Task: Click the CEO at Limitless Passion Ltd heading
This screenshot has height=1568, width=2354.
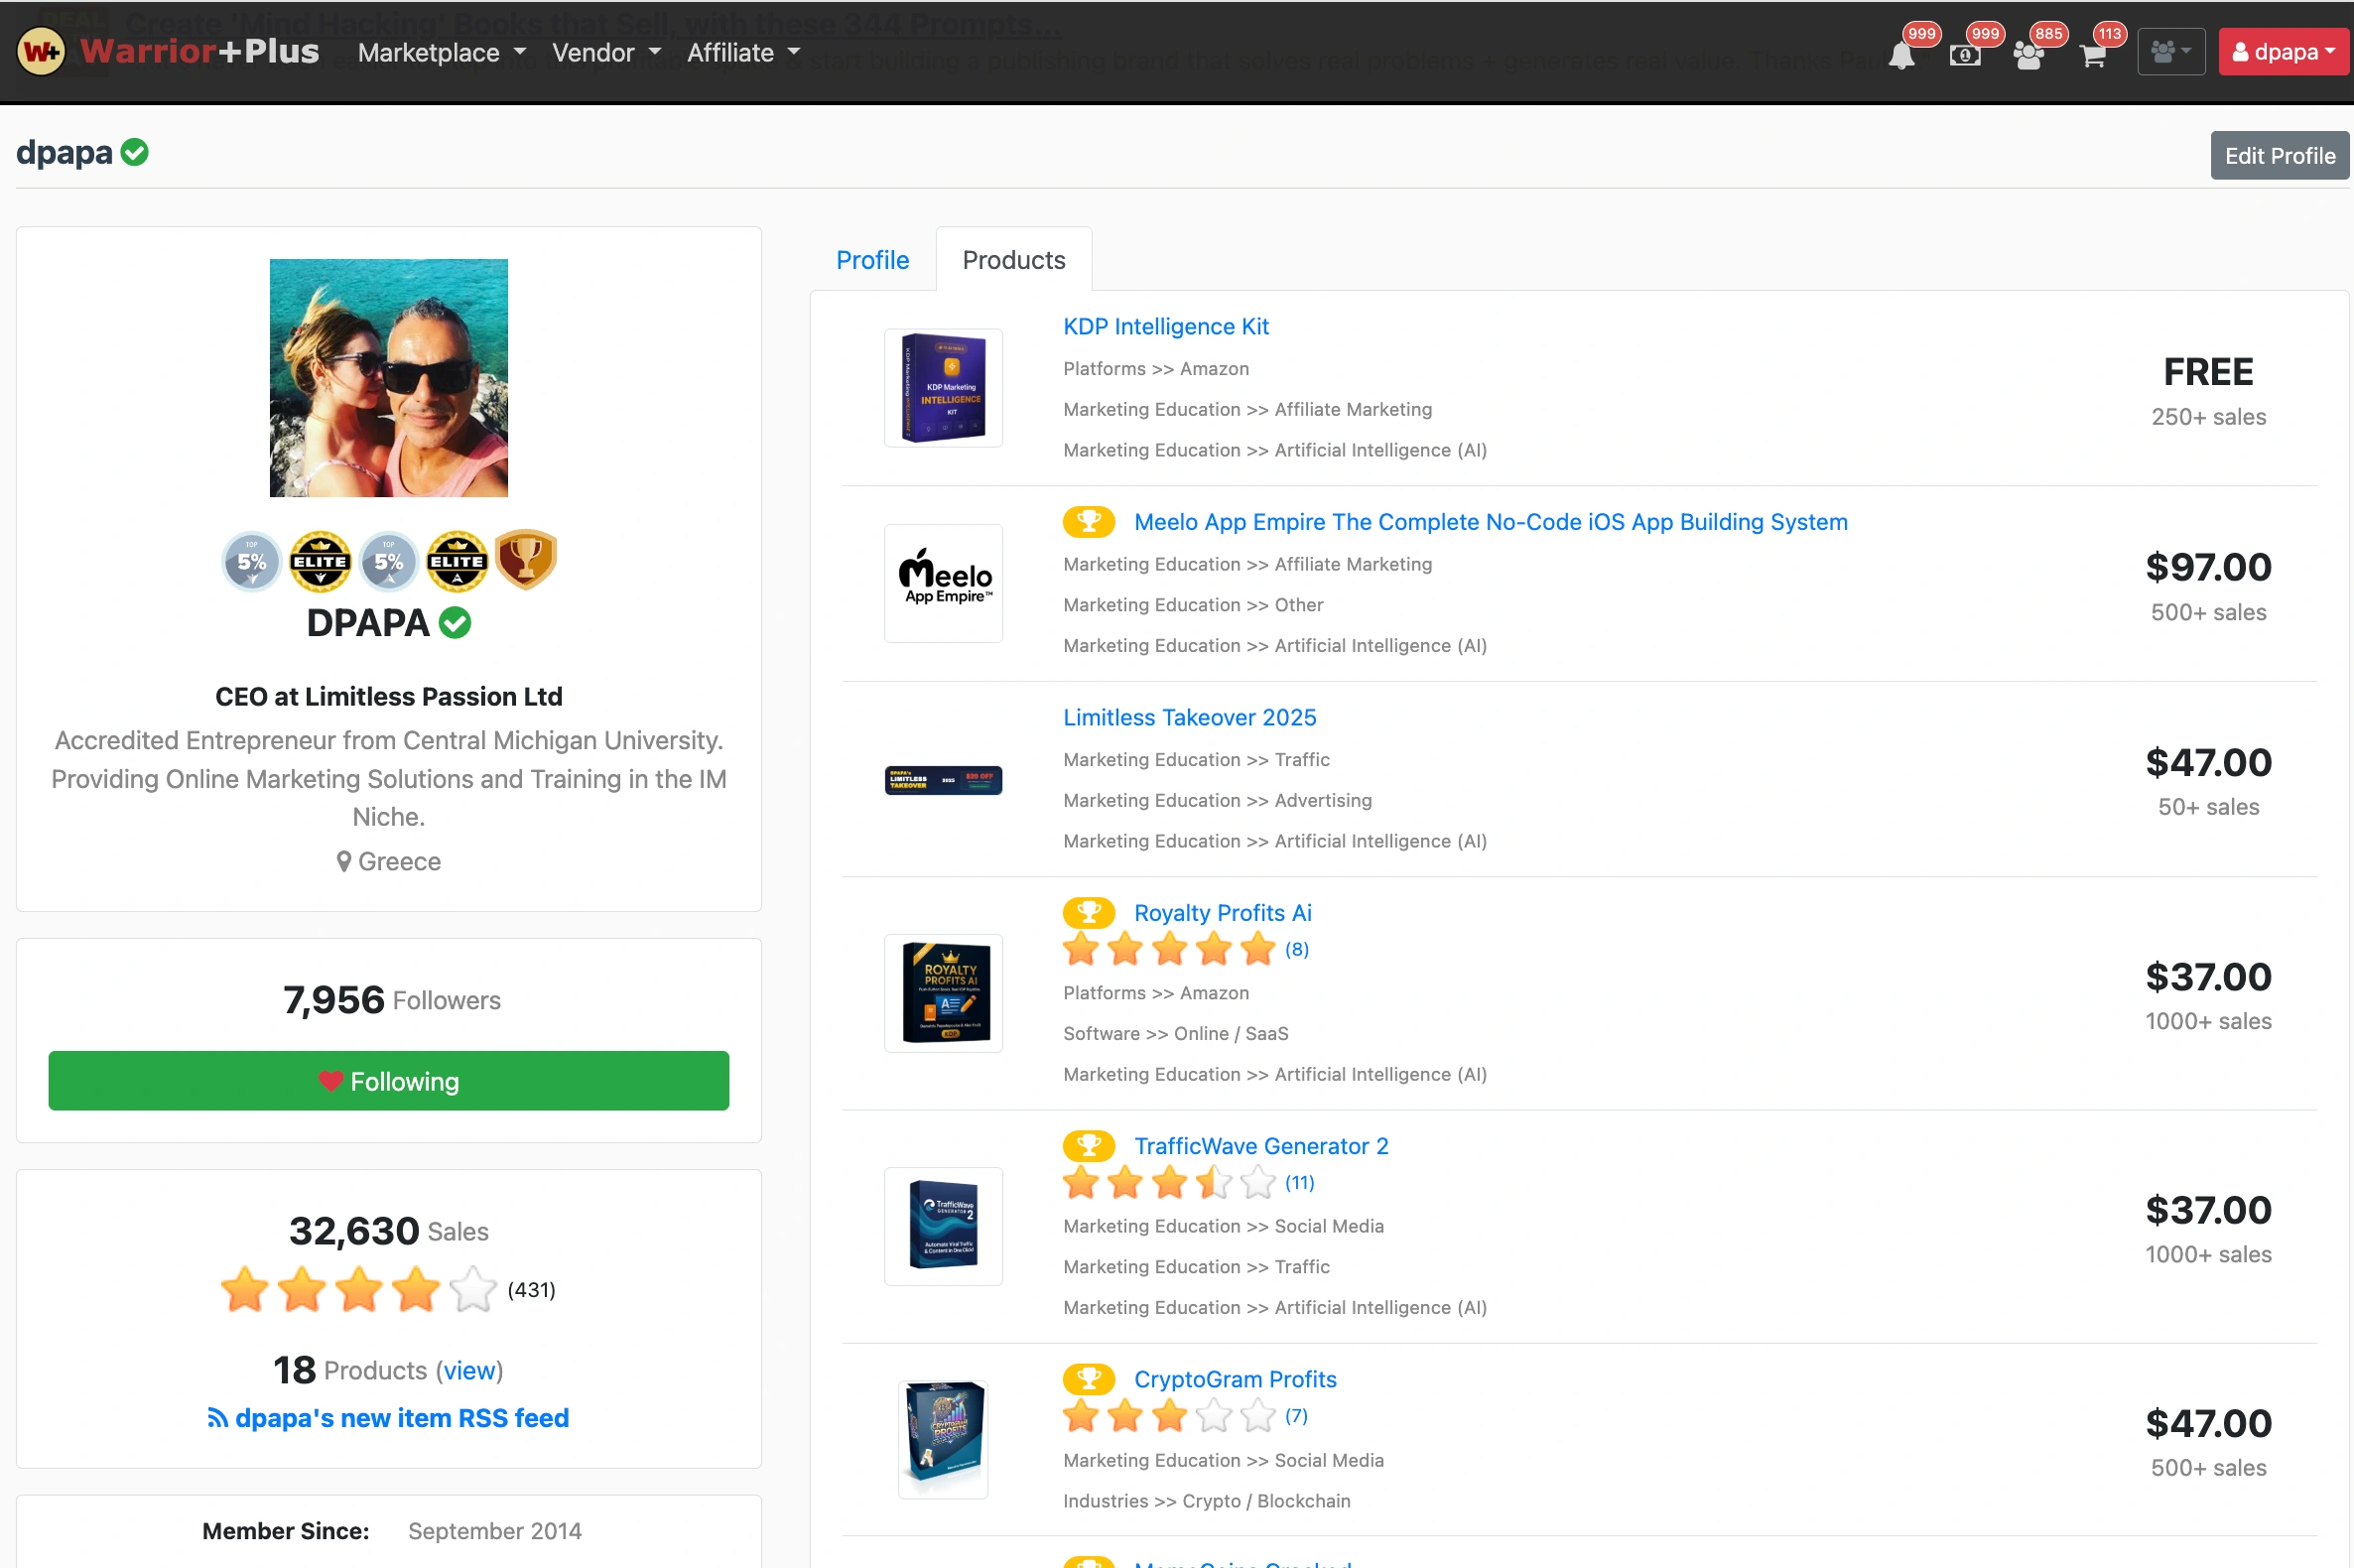Action: pyautogui.click(x=389, y=696)
